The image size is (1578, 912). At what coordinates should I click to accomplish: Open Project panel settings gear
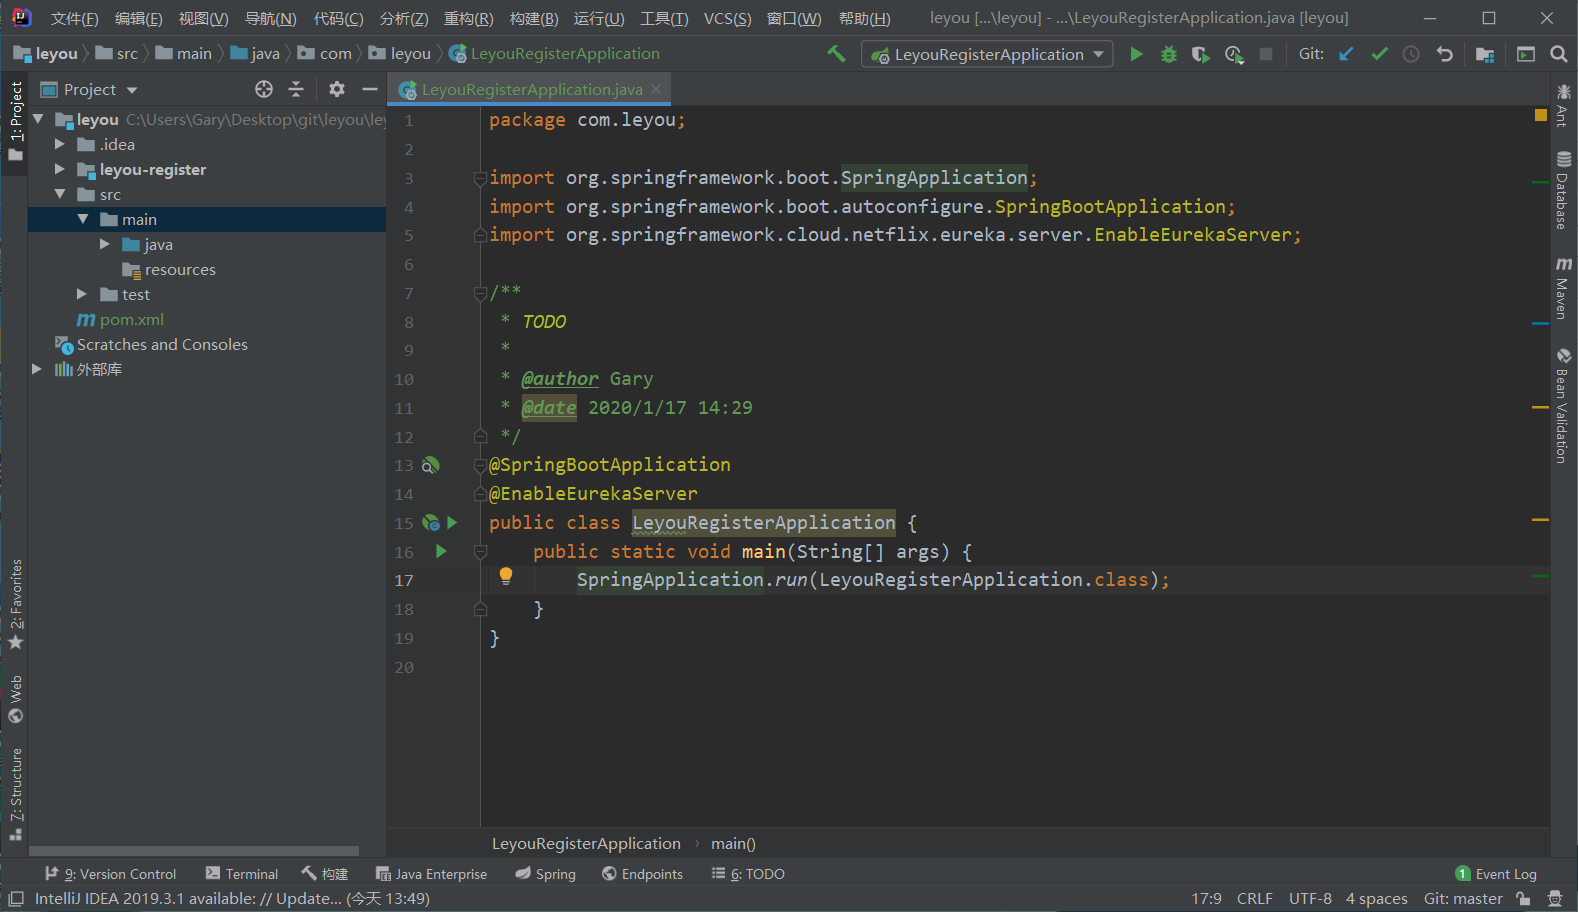[337, 89]
